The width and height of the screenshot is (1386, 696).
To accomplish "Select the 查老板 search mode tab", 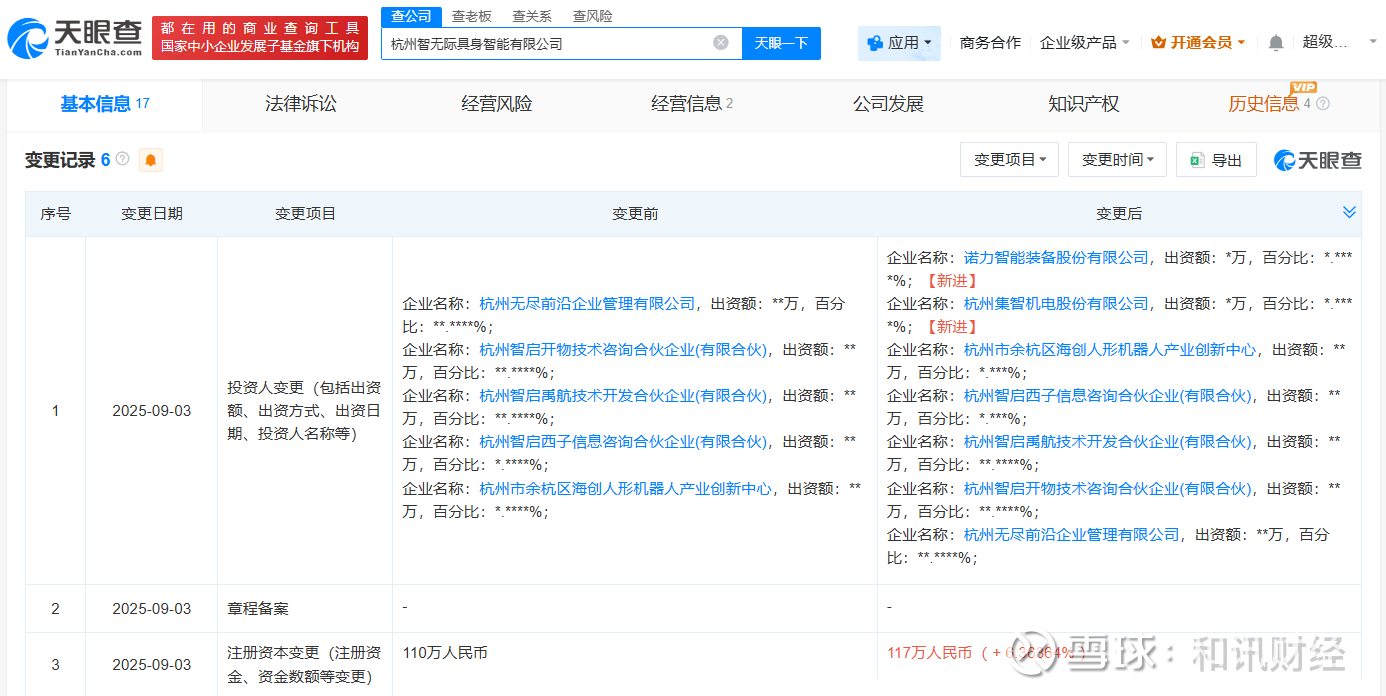I will pyautogui.click(x=471, y=16).
